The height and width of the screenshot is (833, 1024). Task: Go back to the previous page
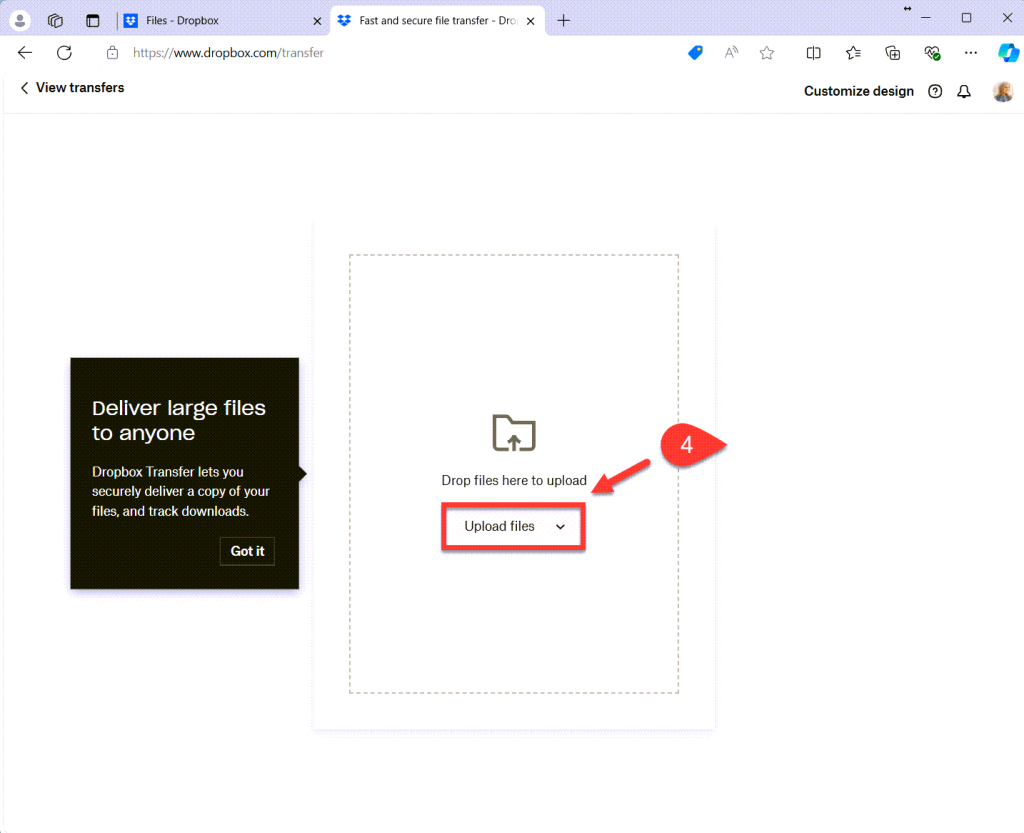(25, 53)
